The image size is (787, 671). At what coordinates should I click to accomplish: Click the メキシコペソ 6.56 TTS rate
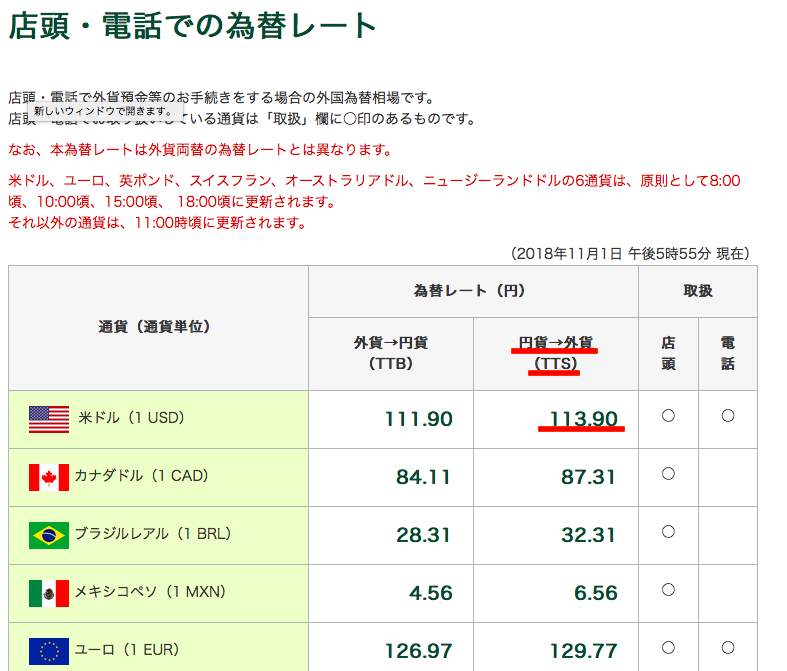(x=595, y=593)
